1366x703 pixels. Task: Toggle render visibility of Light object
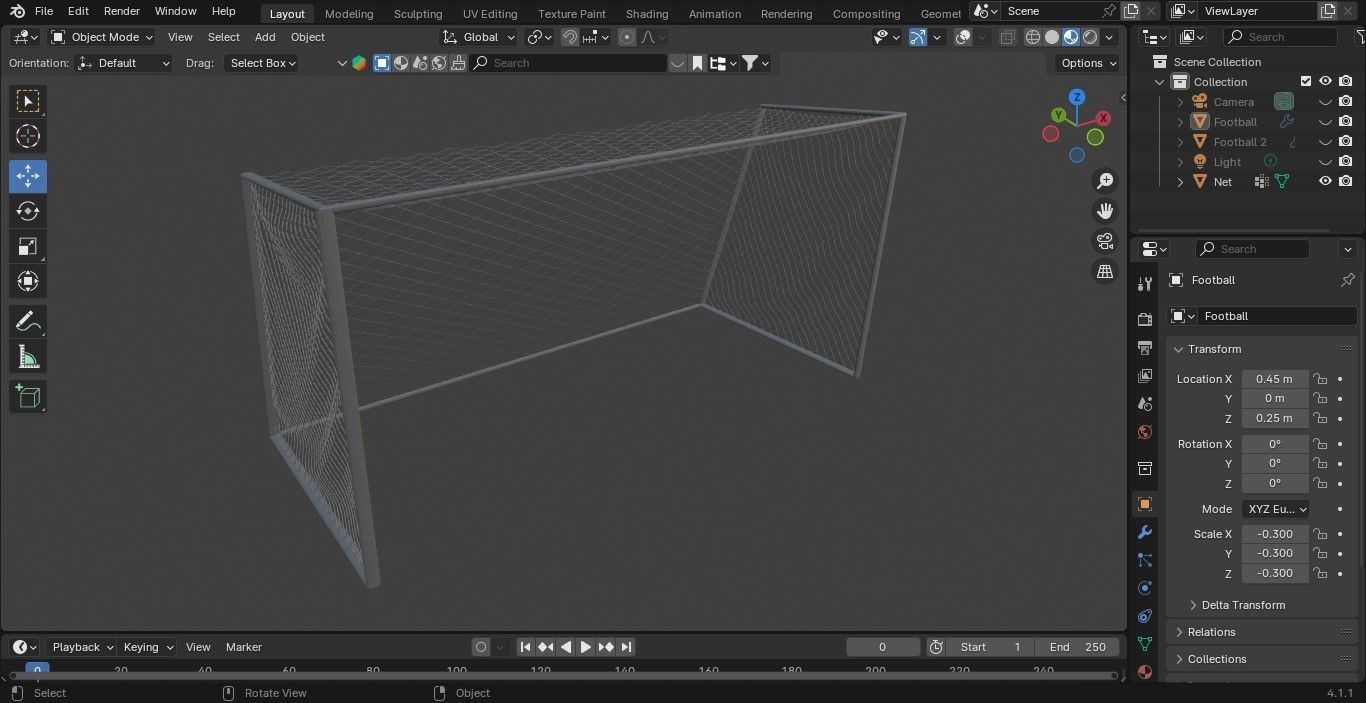(x=1346, y=162)
